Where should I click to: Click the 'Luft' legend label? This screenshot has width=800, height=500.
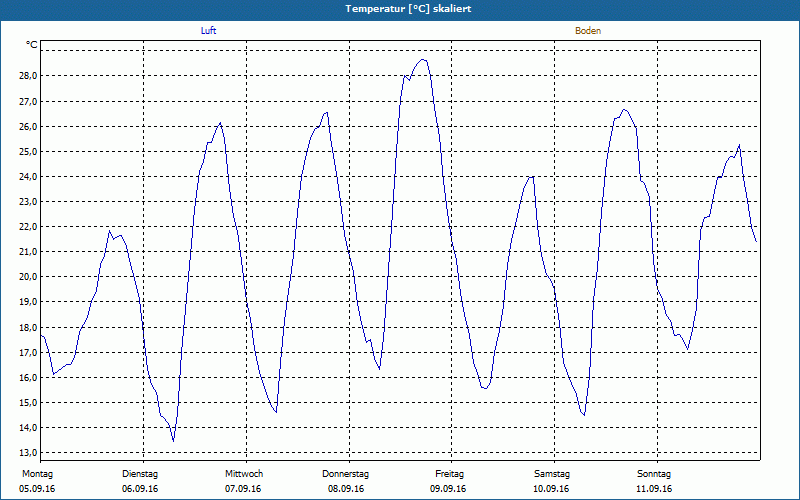(208, 31)
